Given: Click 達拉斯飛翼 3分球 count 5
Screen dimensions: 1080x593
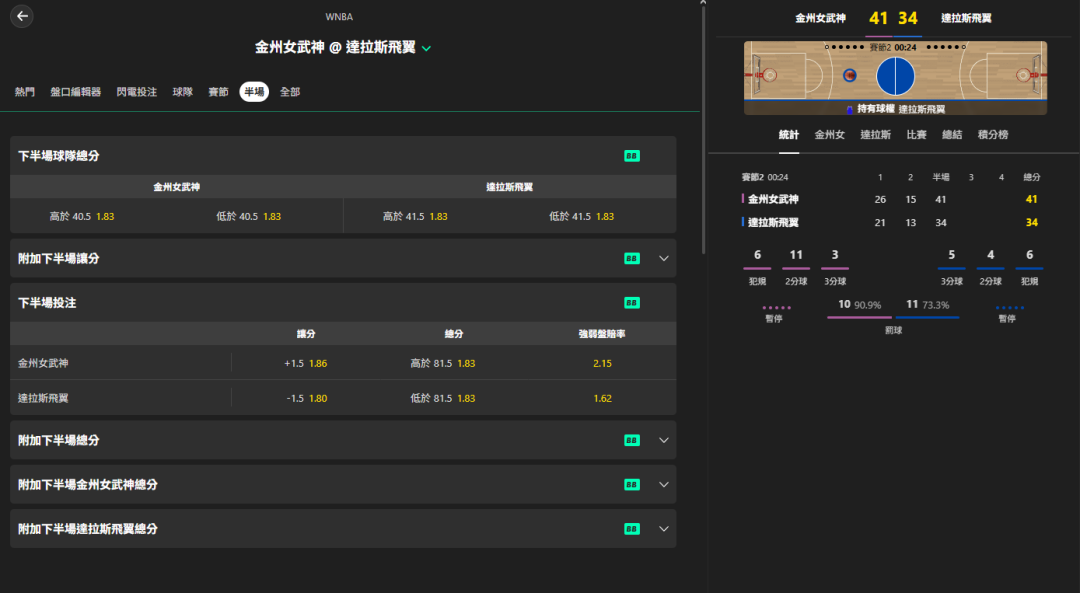Looking at the screenshot, I should pyautogui.click(x=951, y=255).
